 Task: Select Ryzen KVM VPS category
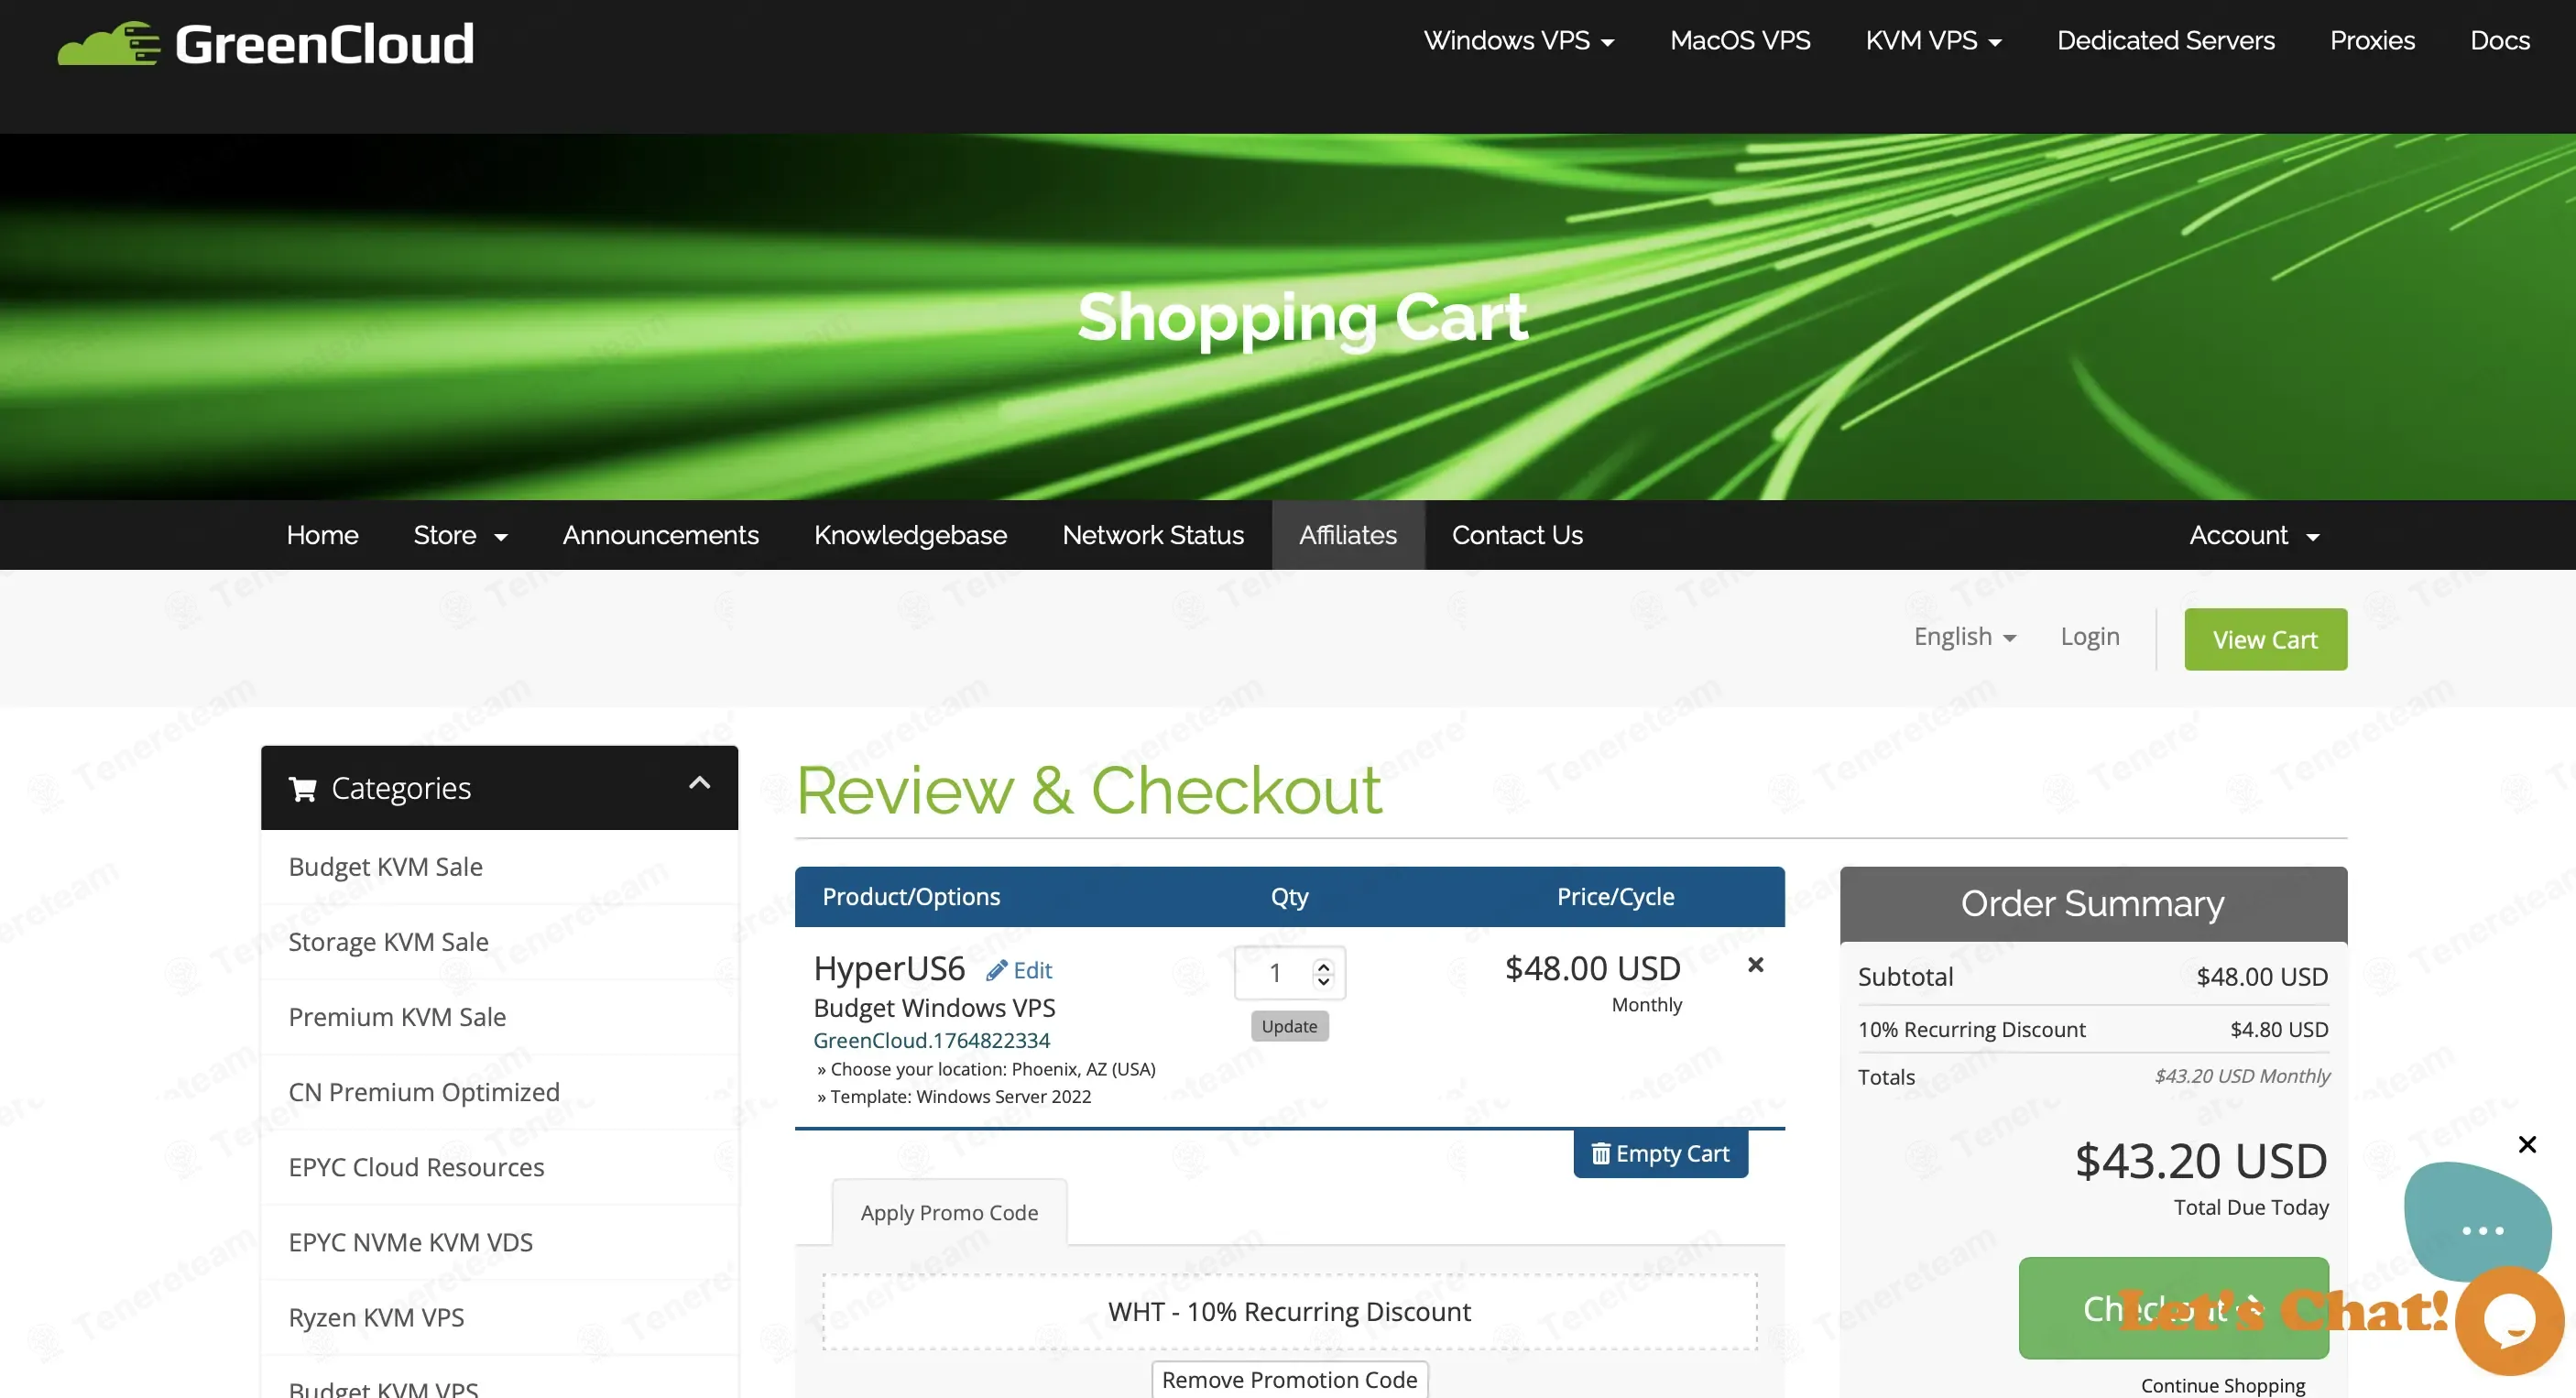pos(499,1317)
